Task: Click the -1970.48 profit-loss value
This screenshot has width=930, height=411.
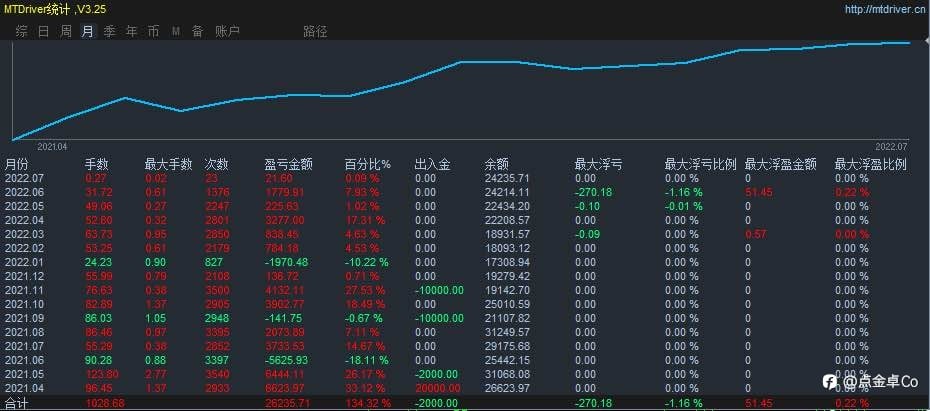Action: pos(287,262)
